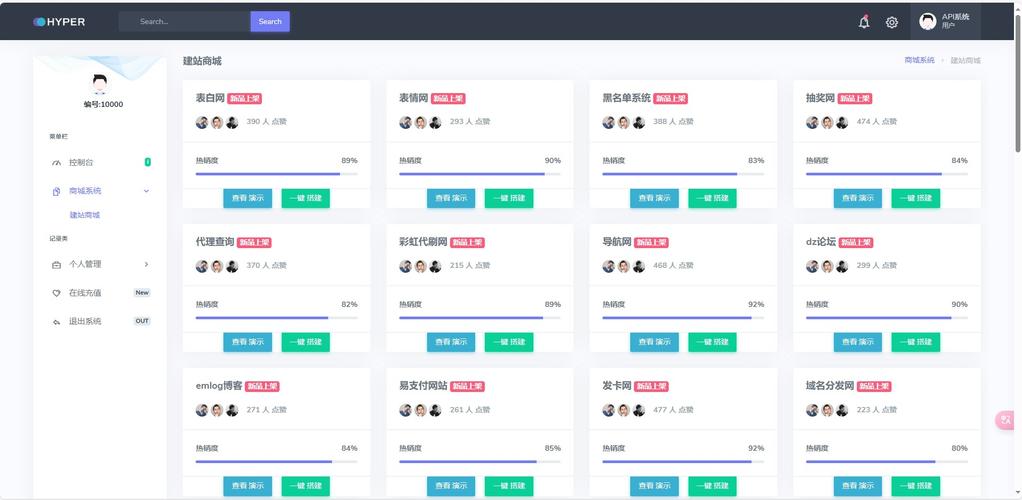1022x500 pixels.
Task: Select 建站商城 submenu item
Action: click(85, 215)
